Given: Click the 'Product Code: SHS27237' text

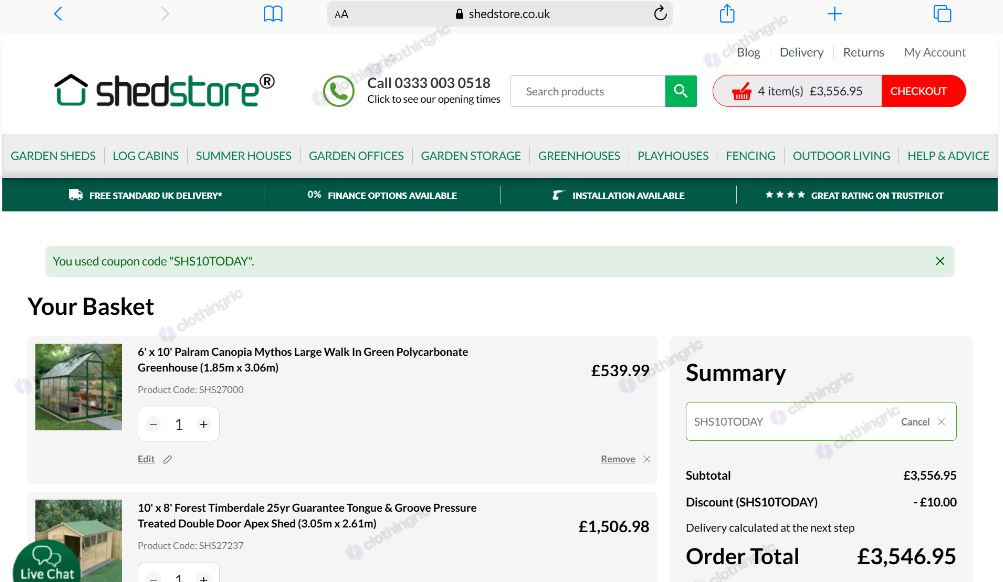Looking at the screenshot, I should point(191,546).
